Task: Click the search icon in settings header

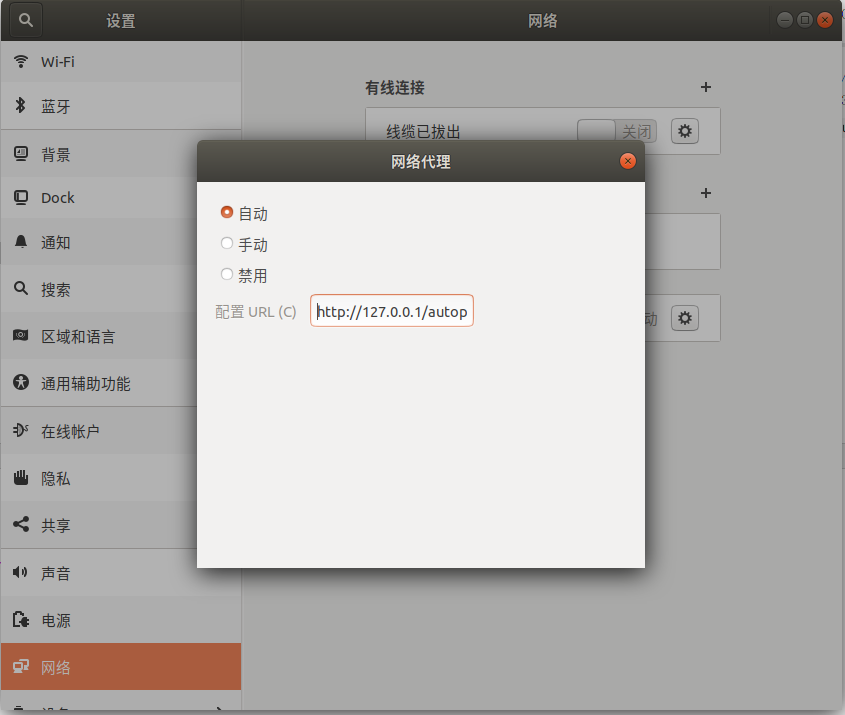Action: [x=26, y=20]
